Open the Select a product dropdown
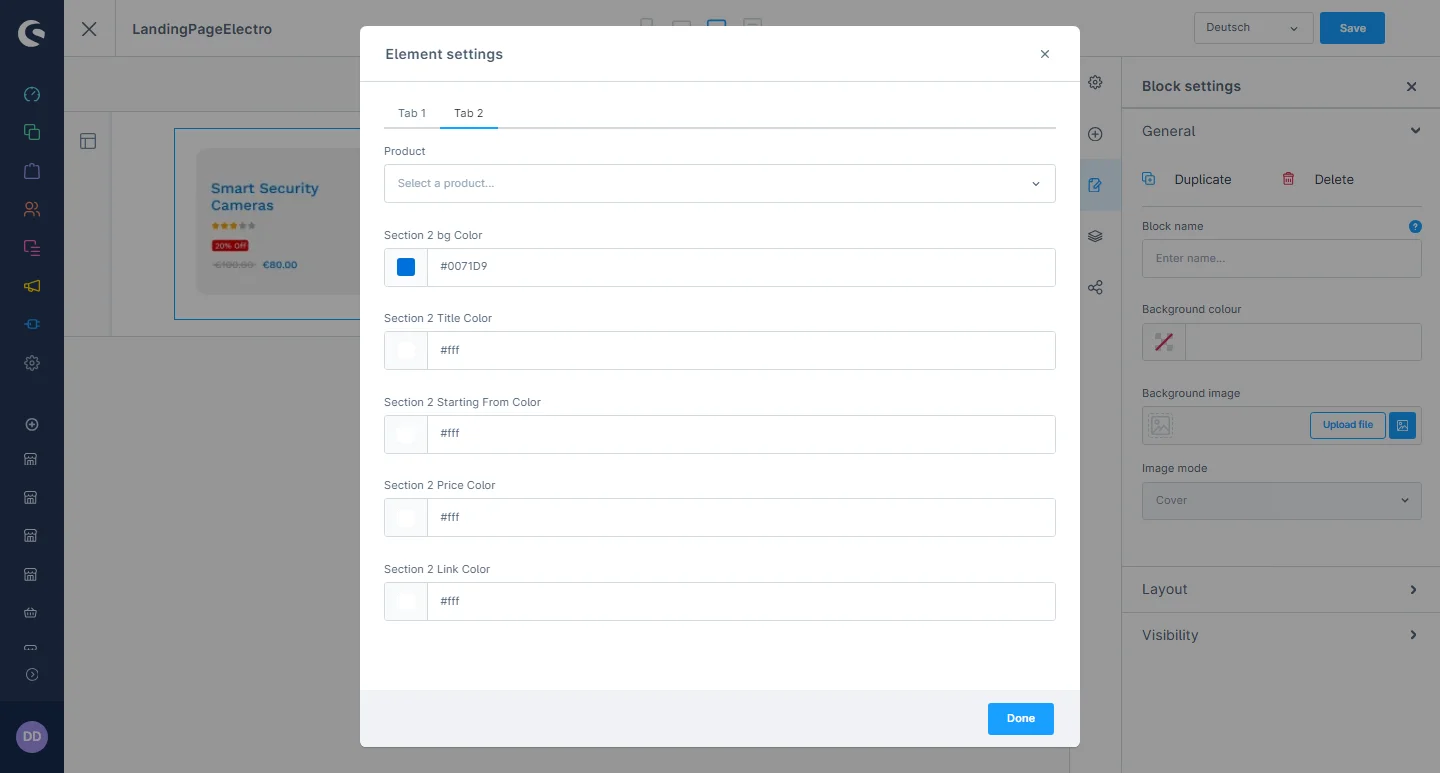This screenshot has width=1440, height=773. tap(719, 184)
